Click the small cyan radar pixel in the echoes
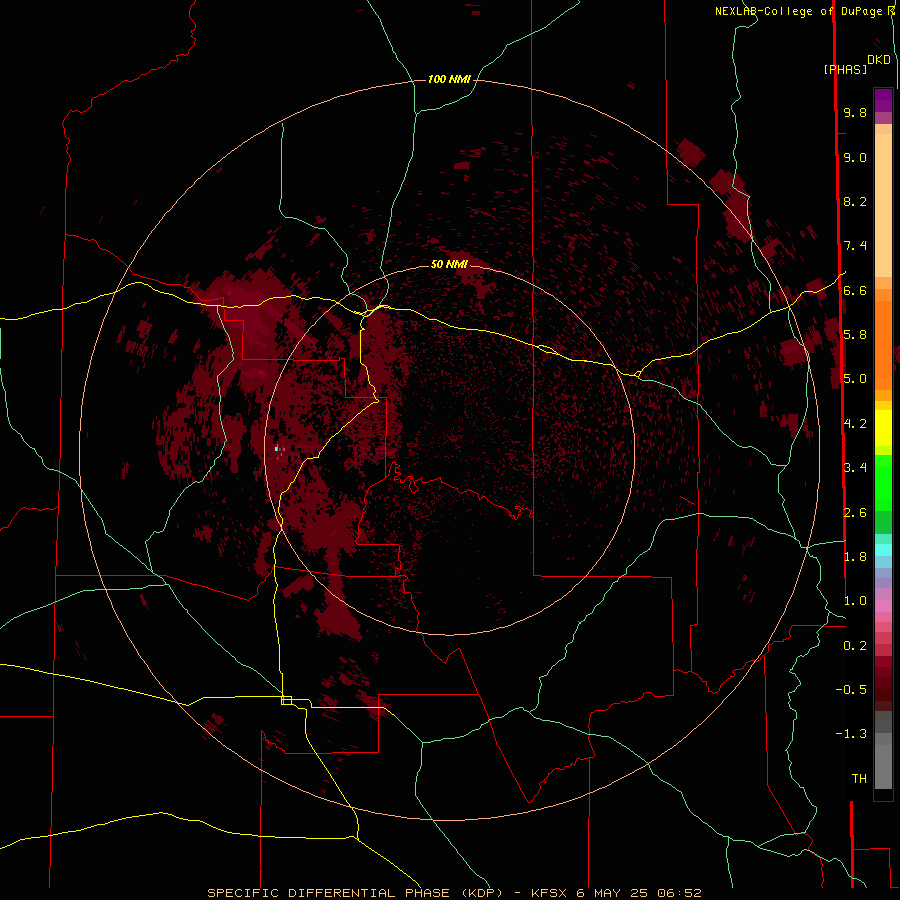The width and height of the screenshot is (900, 900). point(277,448)
